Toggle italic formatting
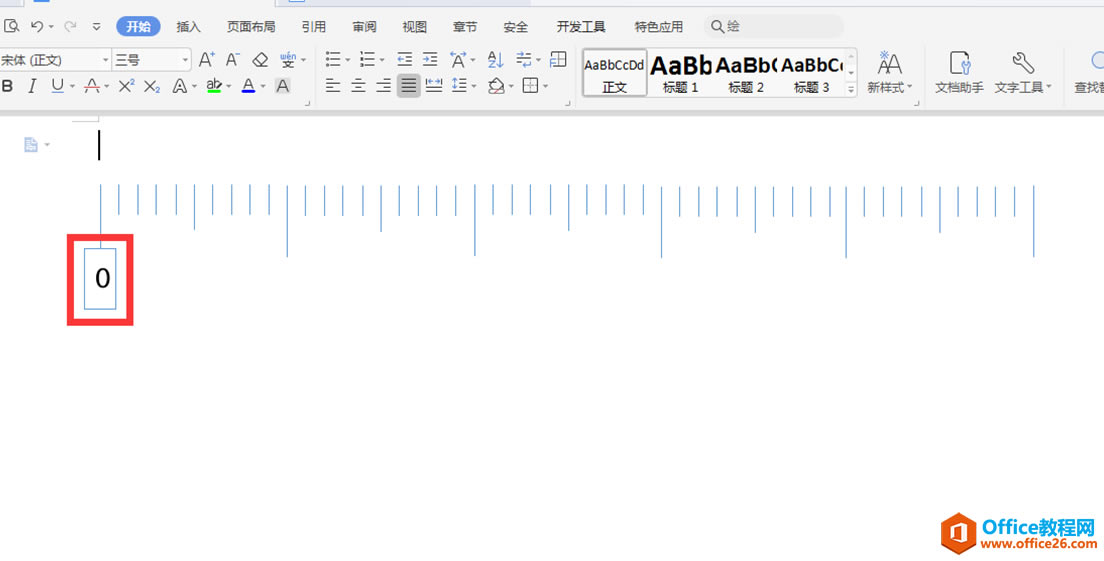1104x561 pixels. (x=32, y=86)
